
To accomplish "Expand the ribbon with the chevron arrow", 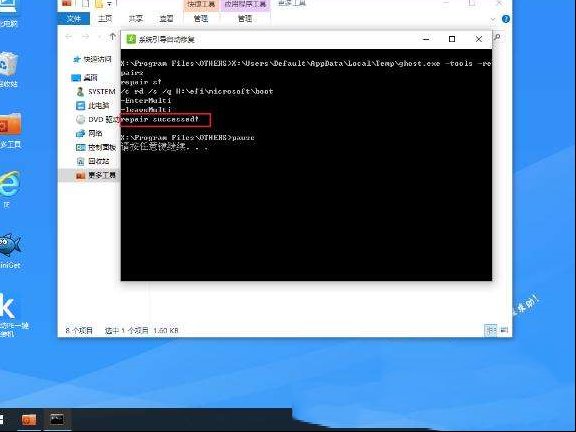I will pyautogui.click(x=493, y=19).
